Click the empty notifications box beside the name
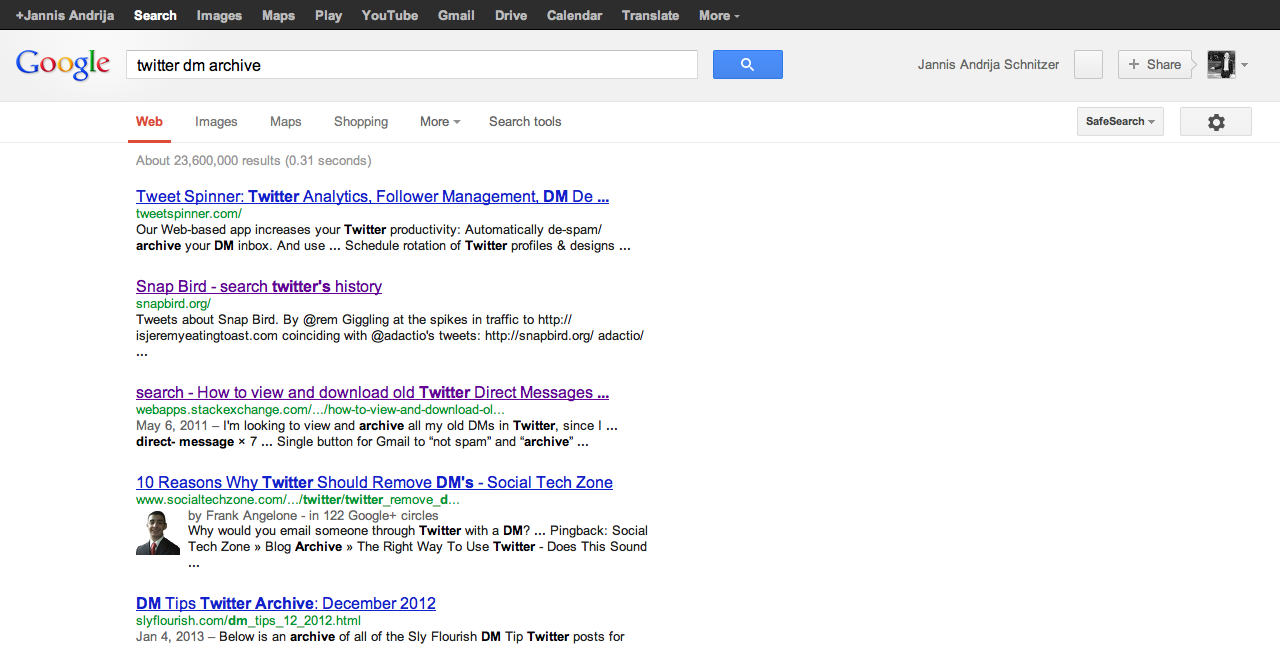1280x647 pixels. click(1088, 64)
